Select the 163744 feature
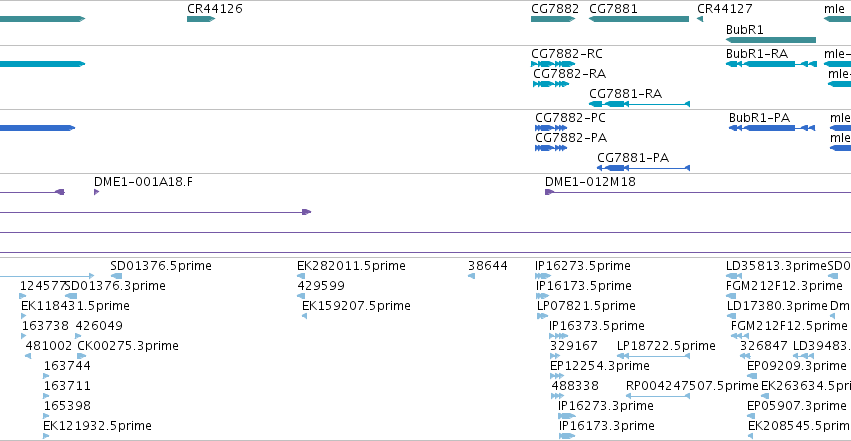This screenshot has height=441, width=851. click(x=46, y=376)
